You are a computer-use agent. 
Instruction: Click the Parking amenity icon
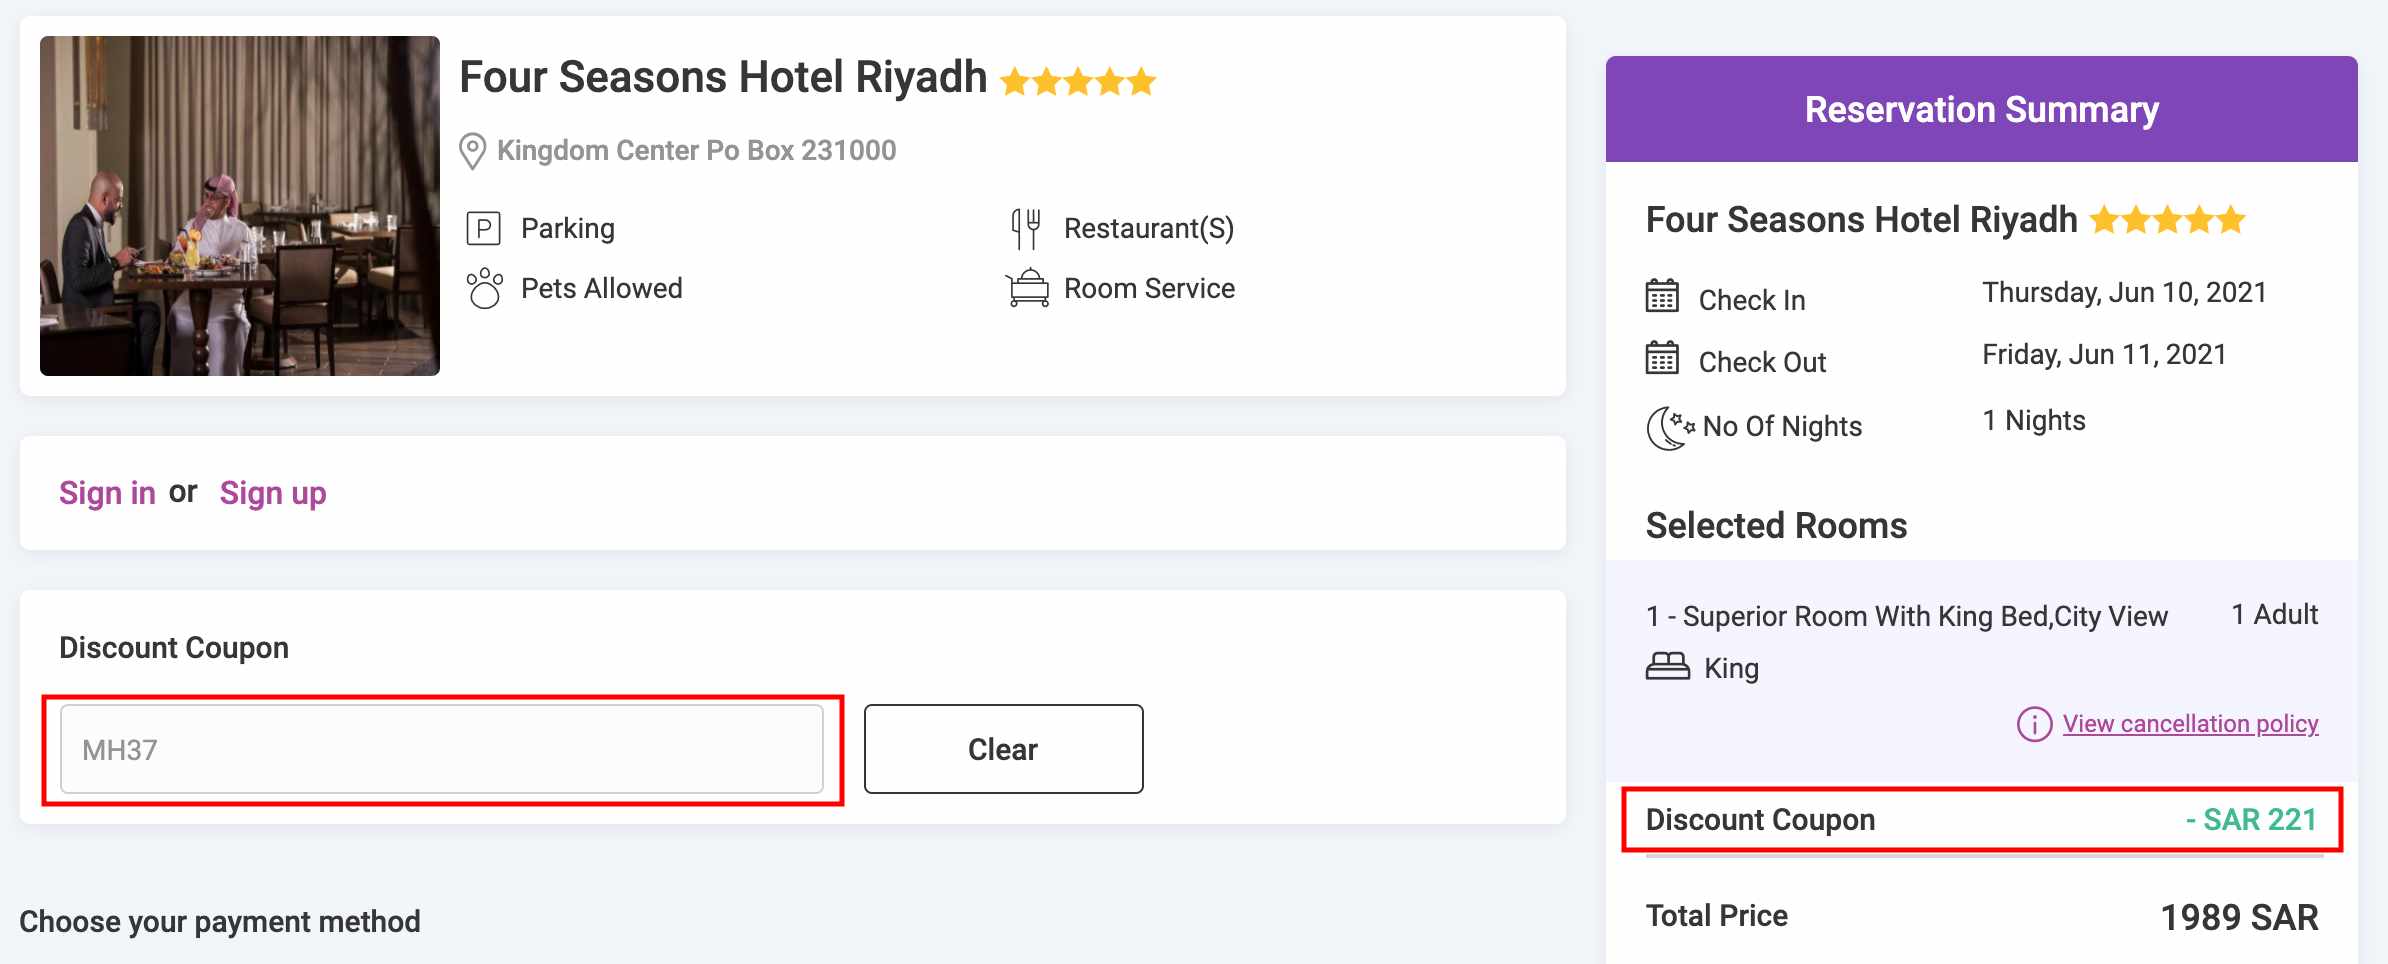pyautogui.click(x=485, y=228)
